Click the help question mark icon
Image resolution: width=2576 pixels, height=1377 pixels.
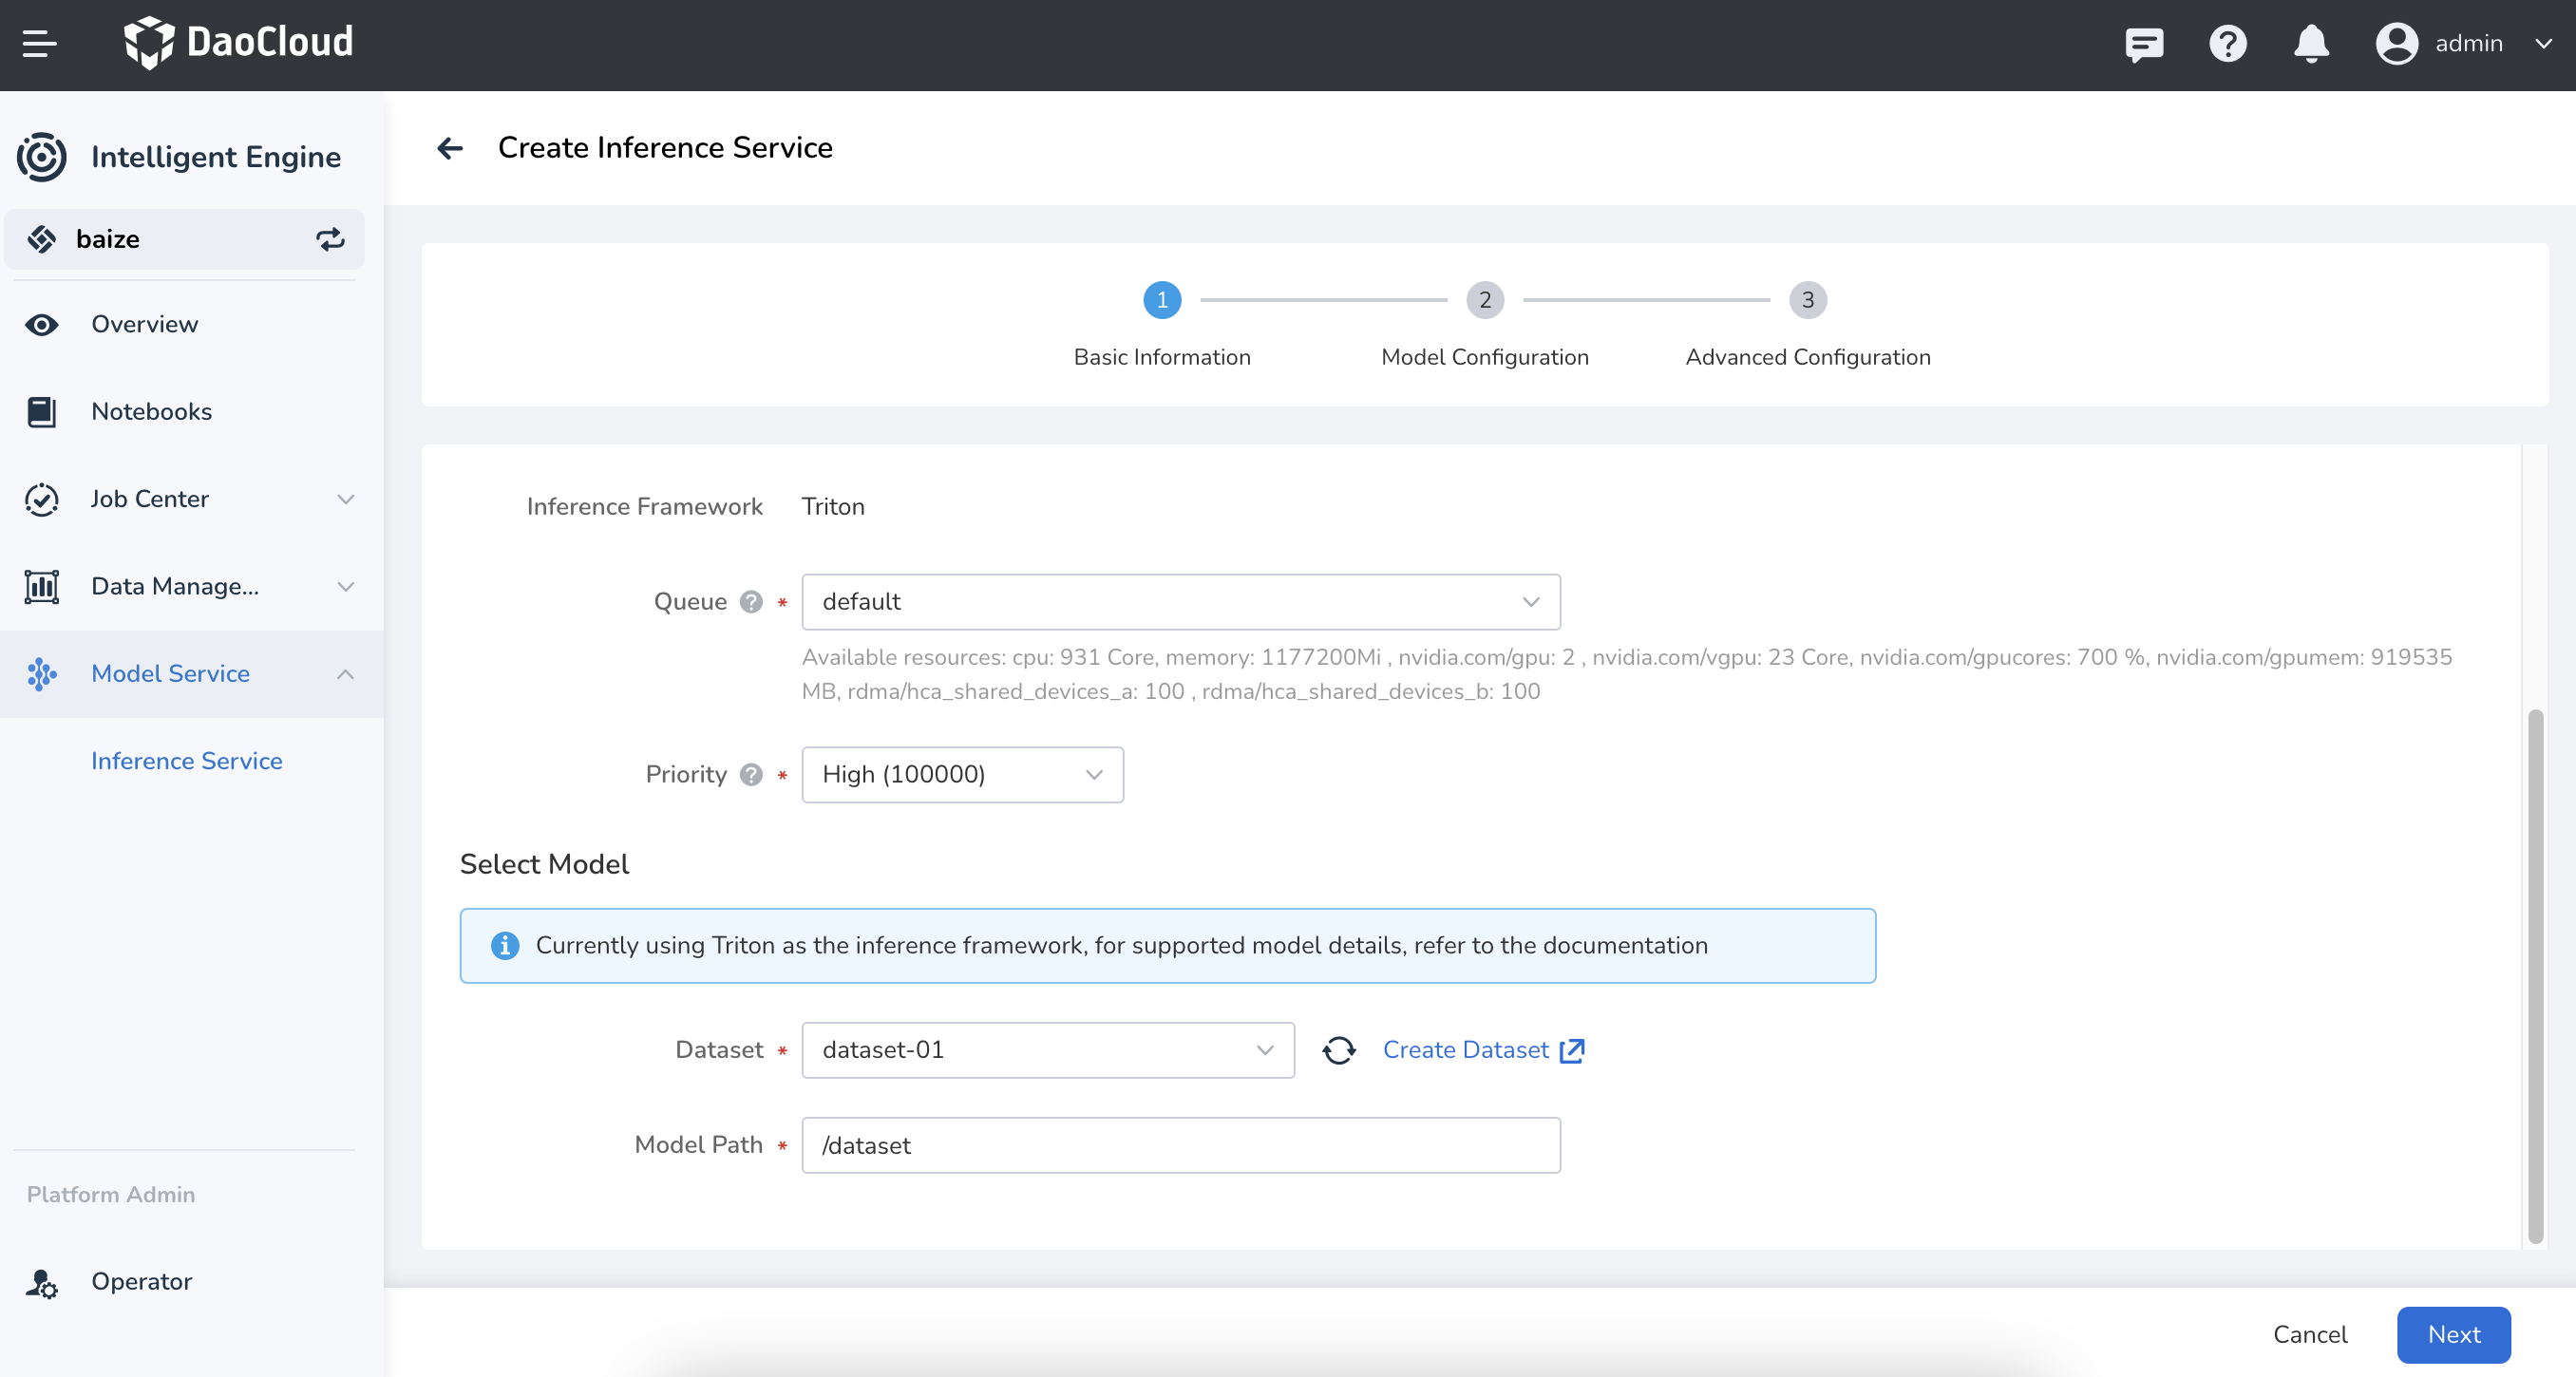point(2228,44)
